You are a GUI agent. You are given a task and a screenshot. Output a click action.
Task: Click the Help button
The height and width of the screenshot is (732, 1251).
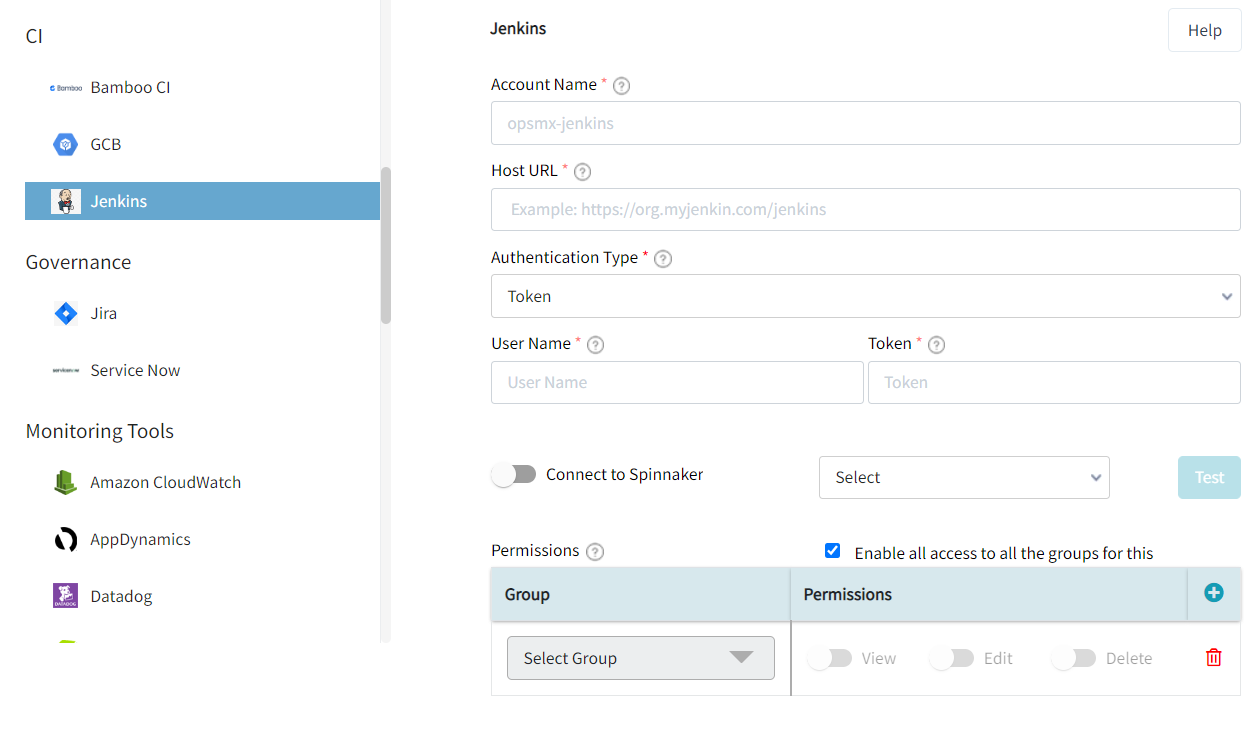coord(1204,30)
